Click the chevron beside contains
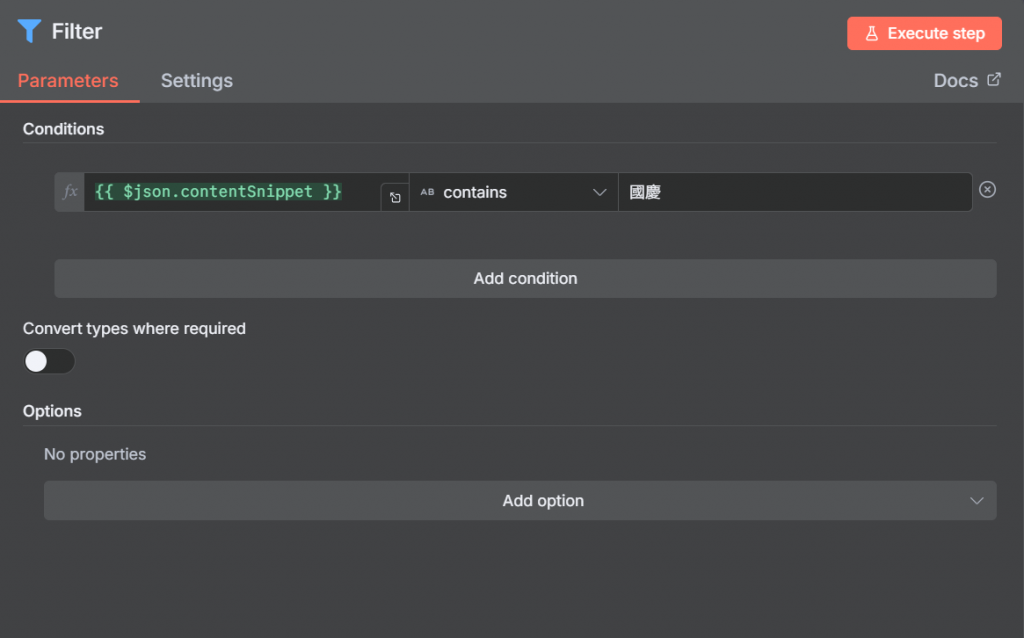Image resolution: width=1024 pixels, height=638 pixels. pyautogui.click(x=599, y=192)
